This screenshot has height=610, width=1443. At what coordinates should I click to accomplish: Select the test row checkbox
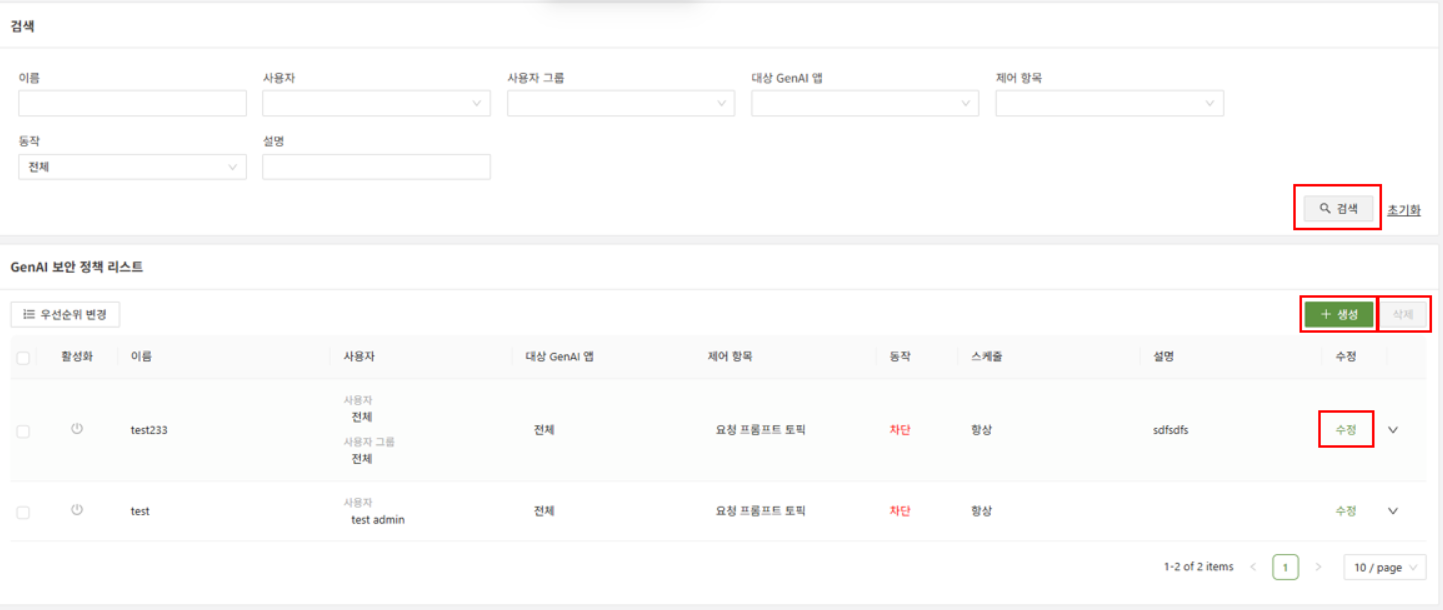pyautogui.click(x=23, y=512)
